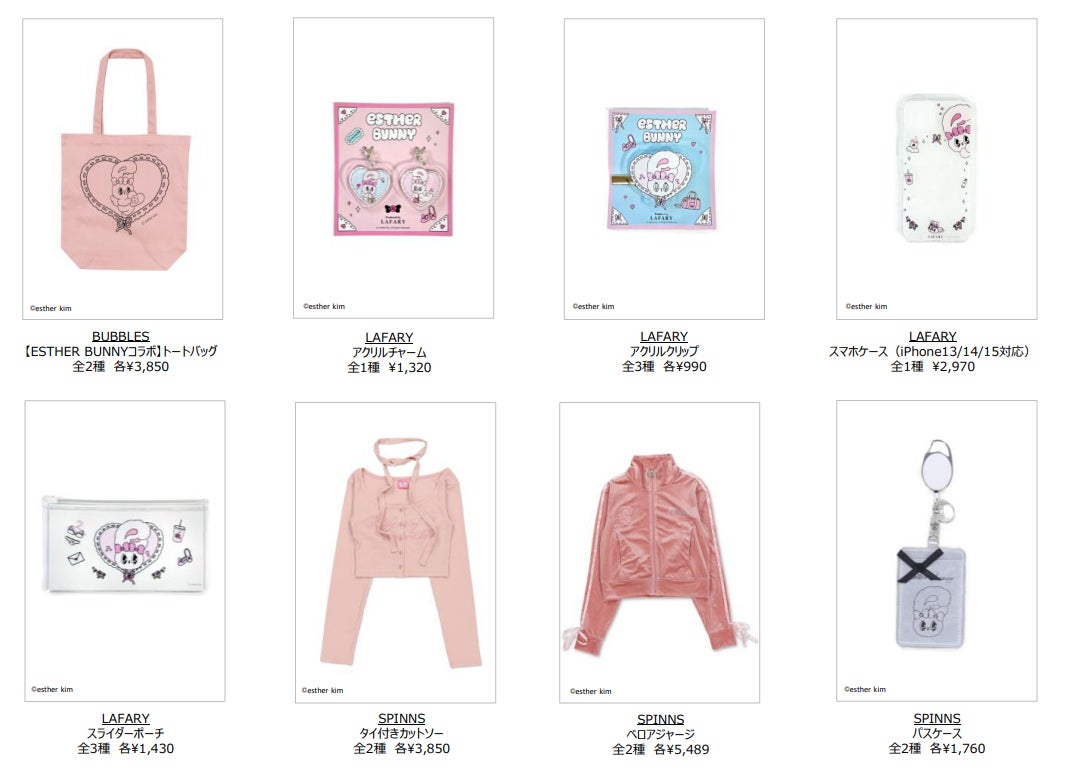Image resolution: width=1073 pixels, height=778 pixels.
Task: Click the BUBBLES brand link
Action: pos(120,336)
